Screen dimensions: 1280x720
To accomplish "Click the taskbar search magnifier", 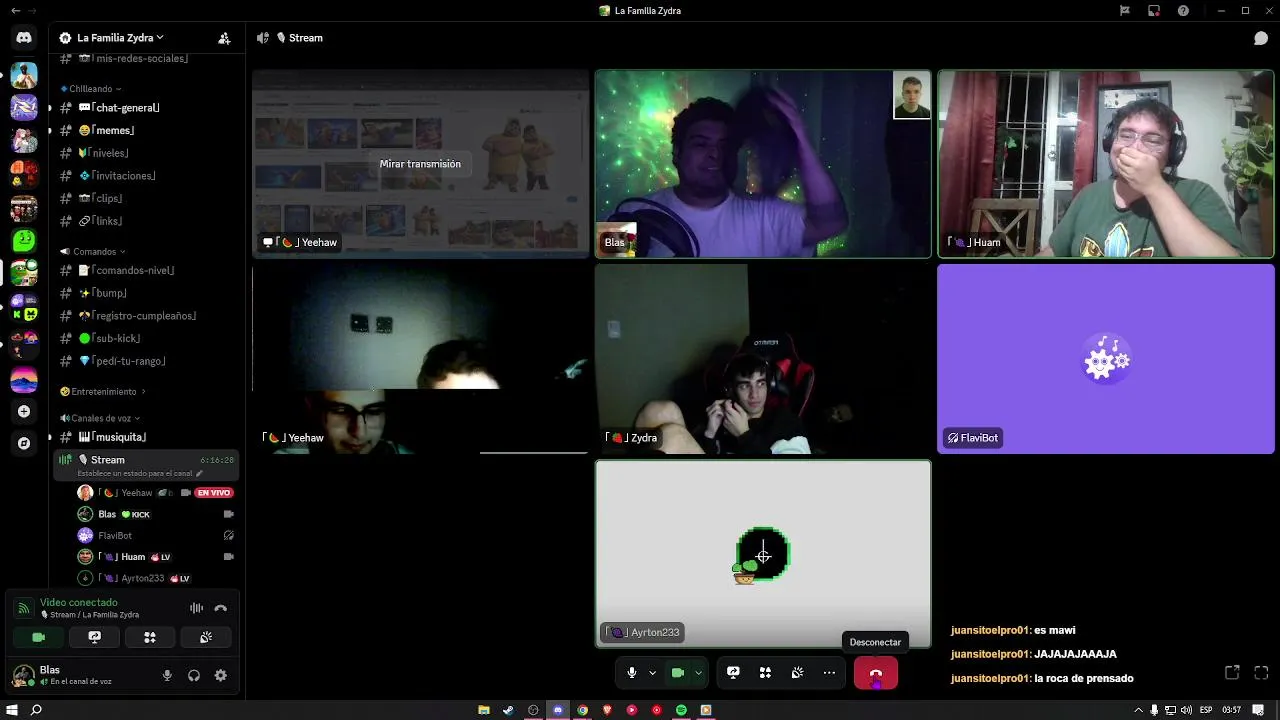I will coord(36,710).
